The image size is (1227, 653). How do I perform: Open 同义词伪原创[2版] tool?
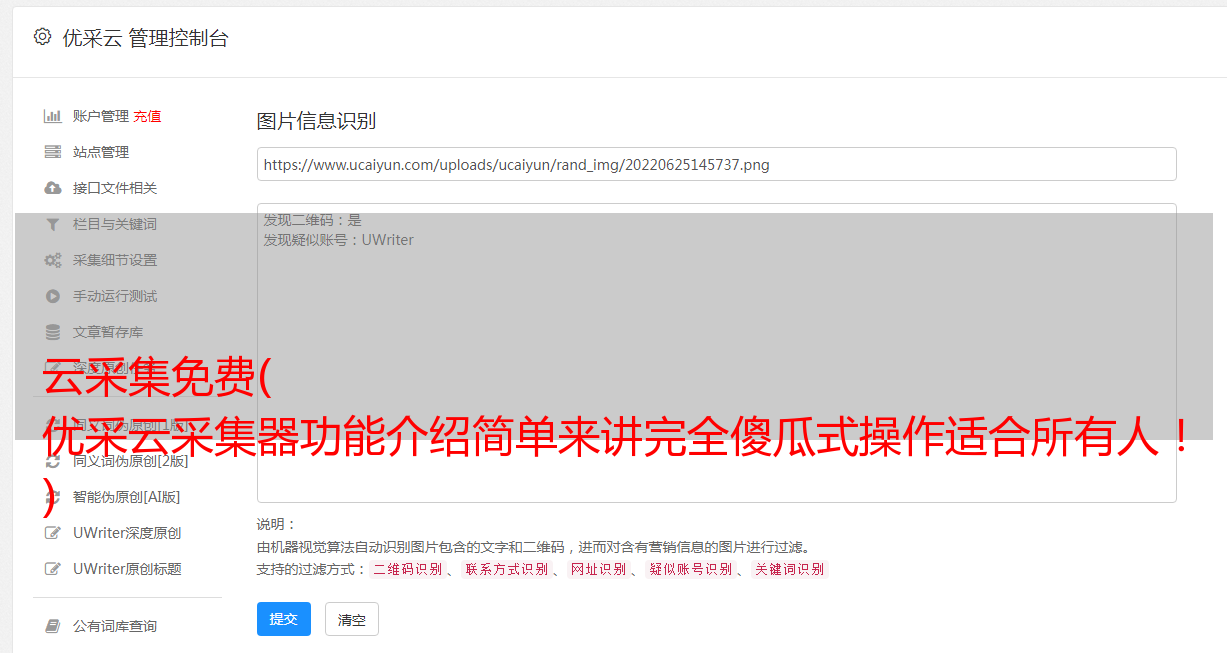point(131,461)
